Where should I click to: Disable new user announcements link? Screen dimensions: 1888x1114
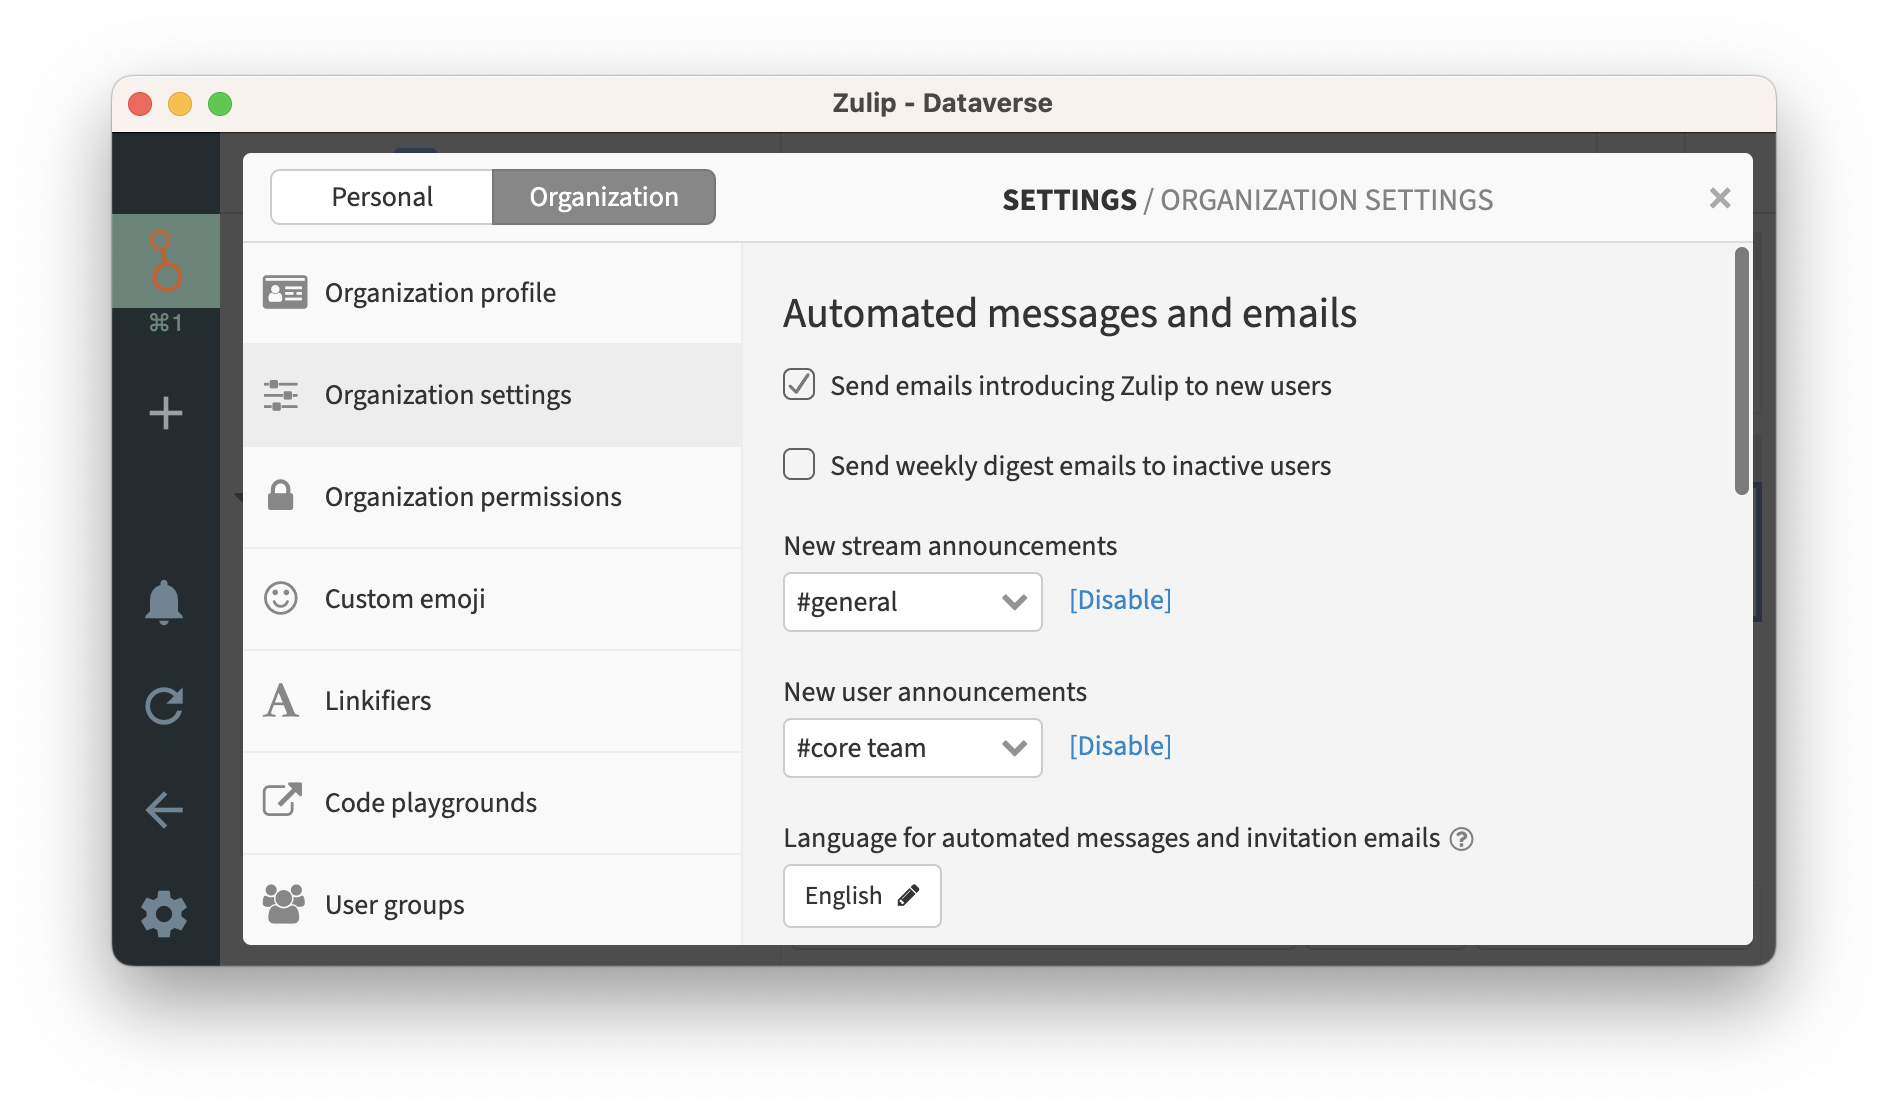[x=1120, y=746]
